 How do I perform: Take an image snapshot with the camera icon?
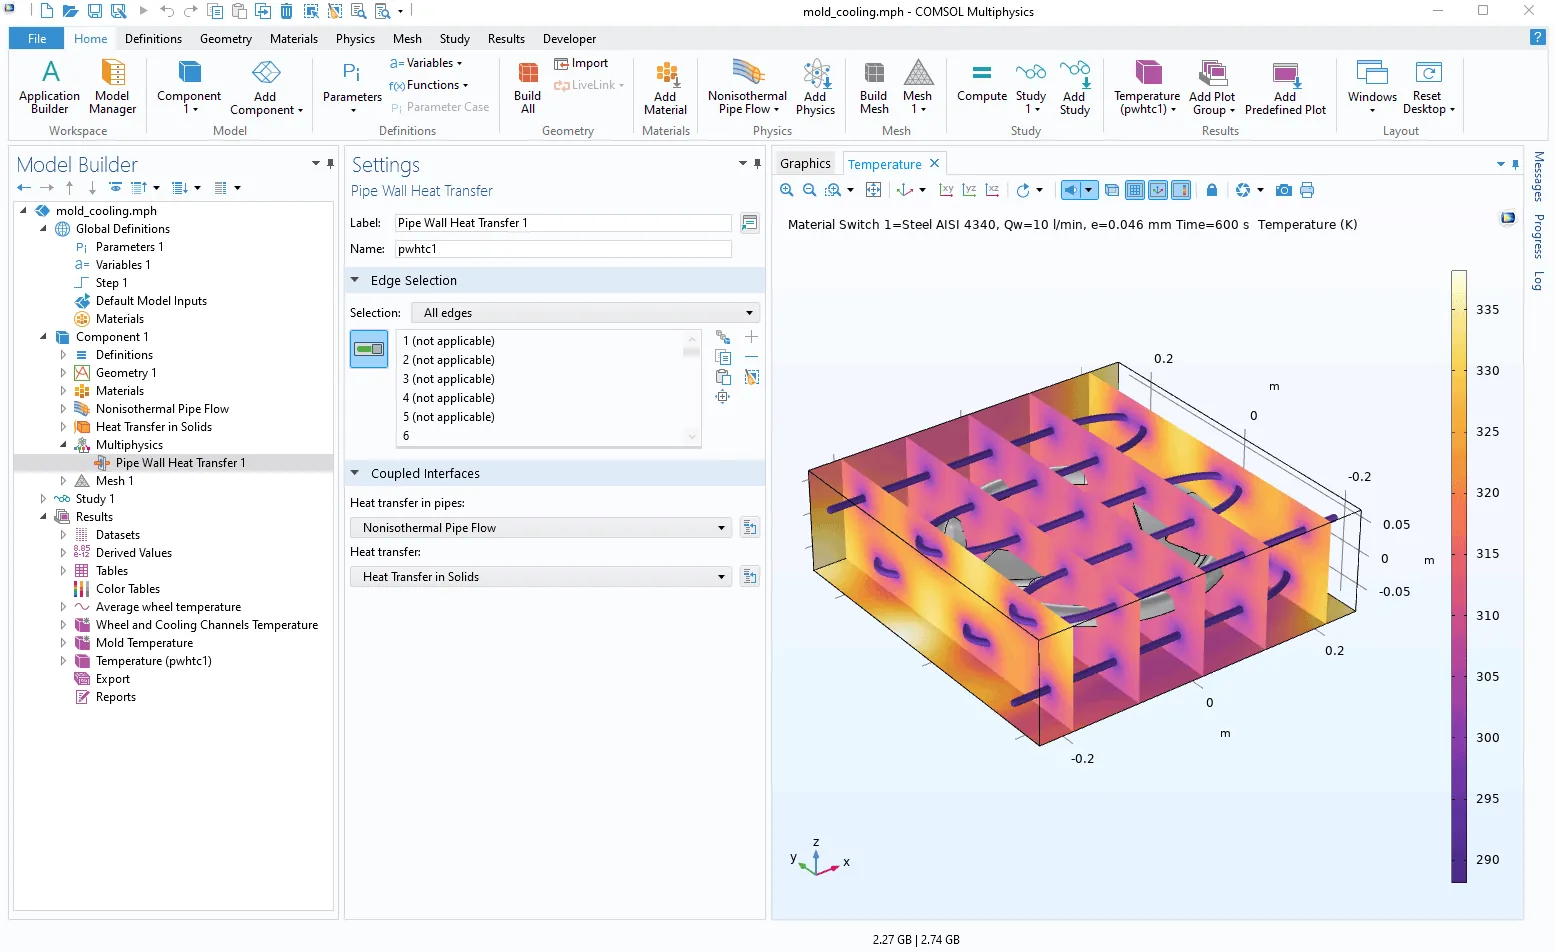coord(1284,190)
